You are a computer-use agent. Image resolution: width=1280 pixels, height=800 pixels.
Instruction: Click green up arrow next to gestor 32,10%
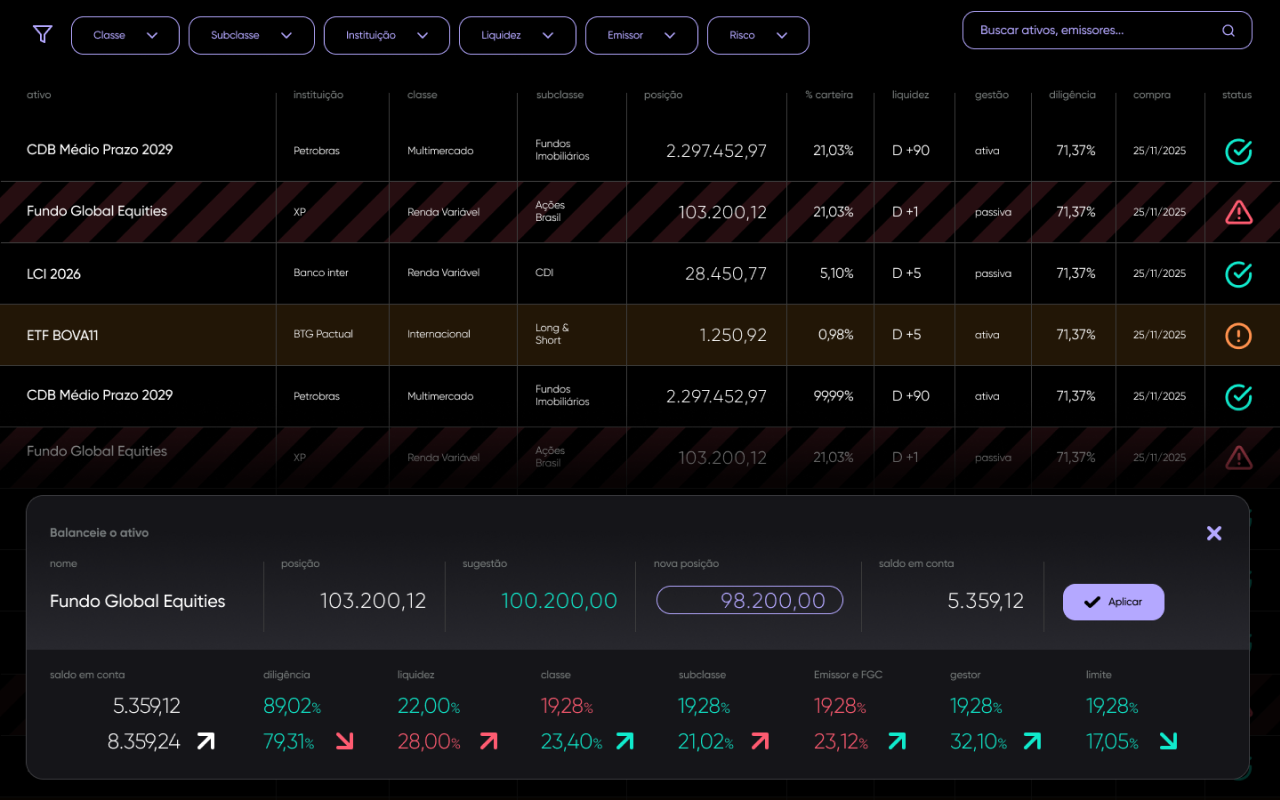click(1032, 741)
